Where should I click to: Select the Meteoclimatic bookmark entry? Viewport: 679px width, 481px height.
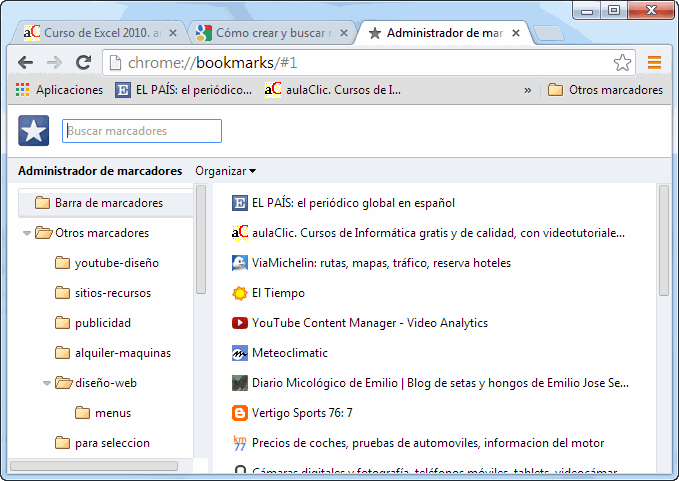coord(290,353)
